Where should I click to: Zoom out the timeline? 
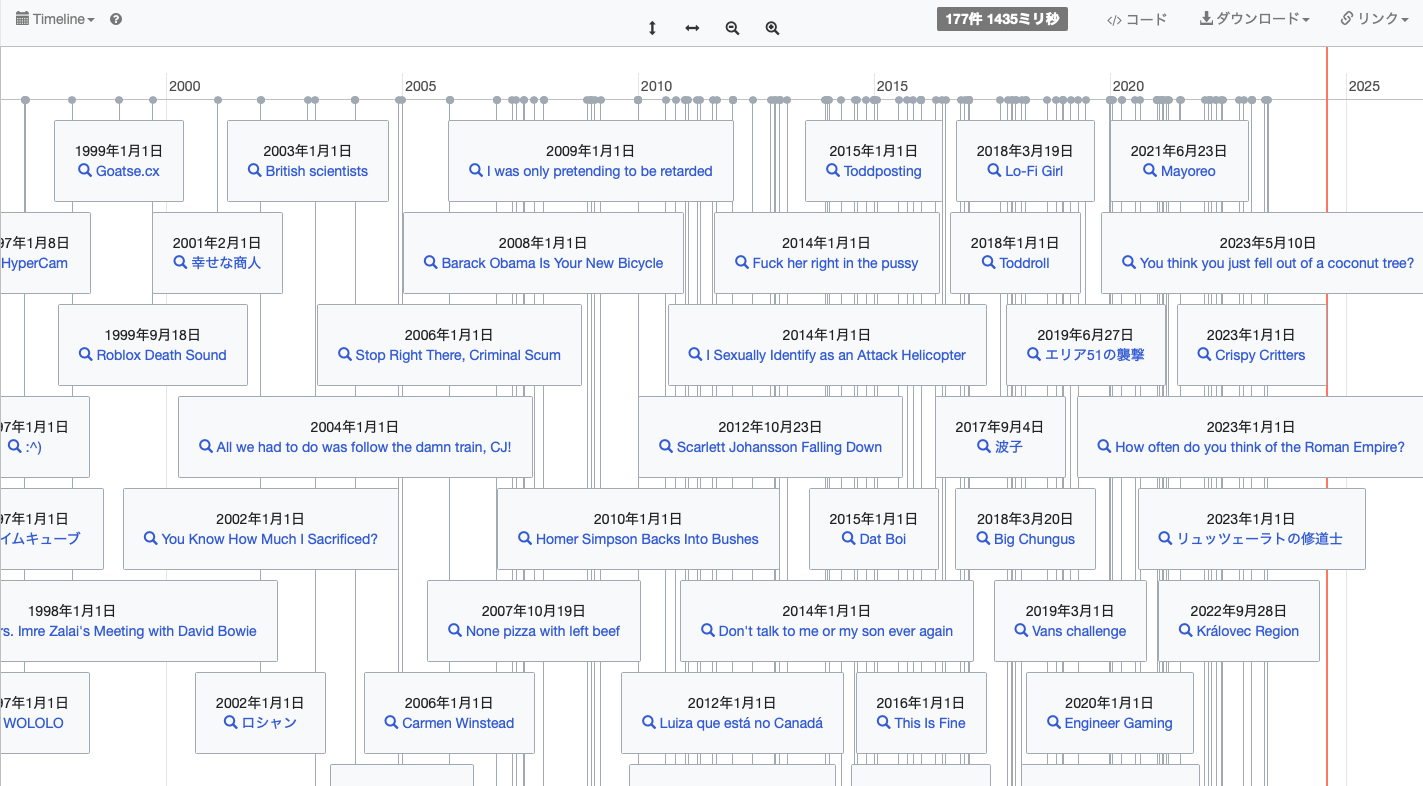click(x=732, y=28)
